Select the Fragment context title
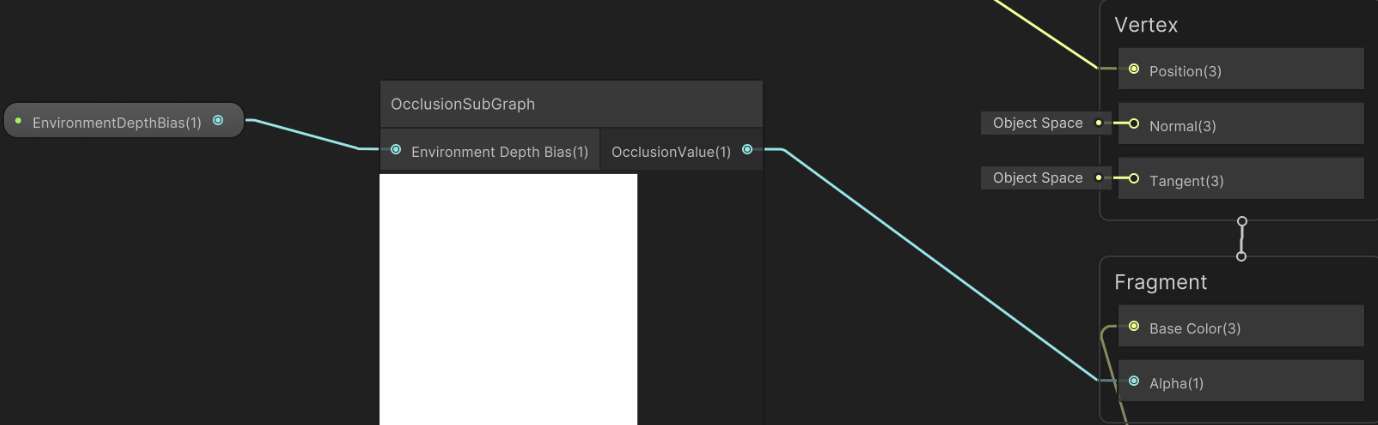Image resolution: width=1378 pixels, height=425 pixels. 1160,282
